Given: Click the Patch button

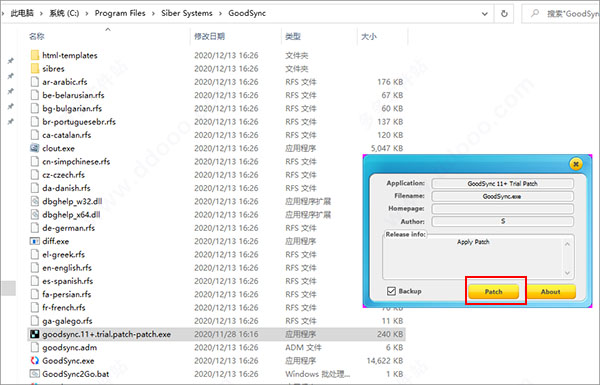Looking at the screenshot, I should (494, 292).
